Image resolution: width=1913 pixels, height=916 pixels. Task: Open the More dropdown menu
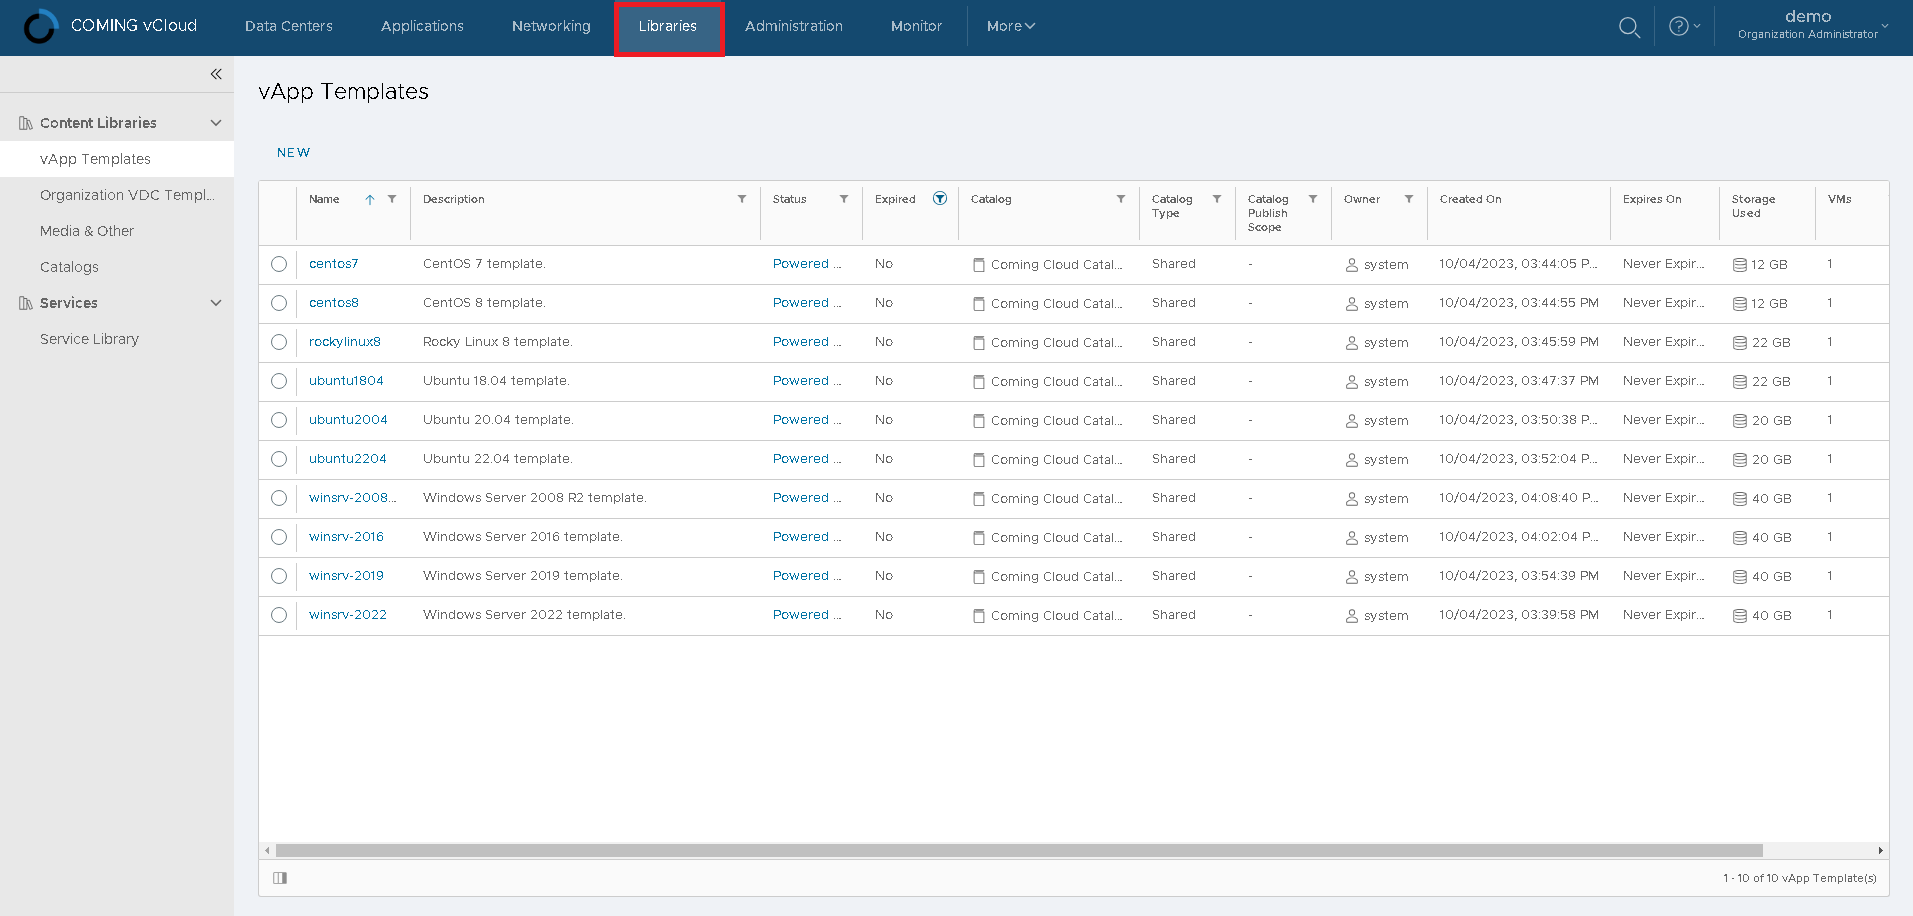point(1010,27)
